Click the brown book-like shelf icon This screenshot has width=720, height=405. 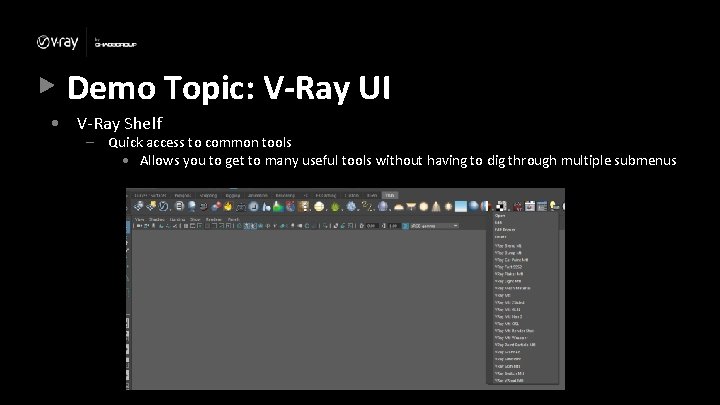click(304, 207)
